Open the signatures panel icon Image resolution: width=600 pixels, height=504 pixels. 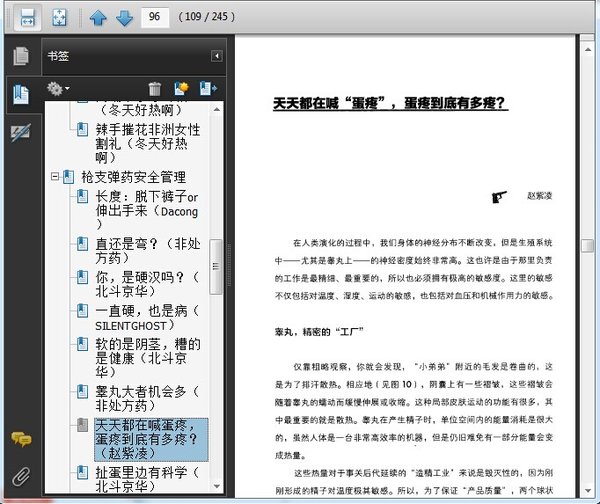pos(21,132)
